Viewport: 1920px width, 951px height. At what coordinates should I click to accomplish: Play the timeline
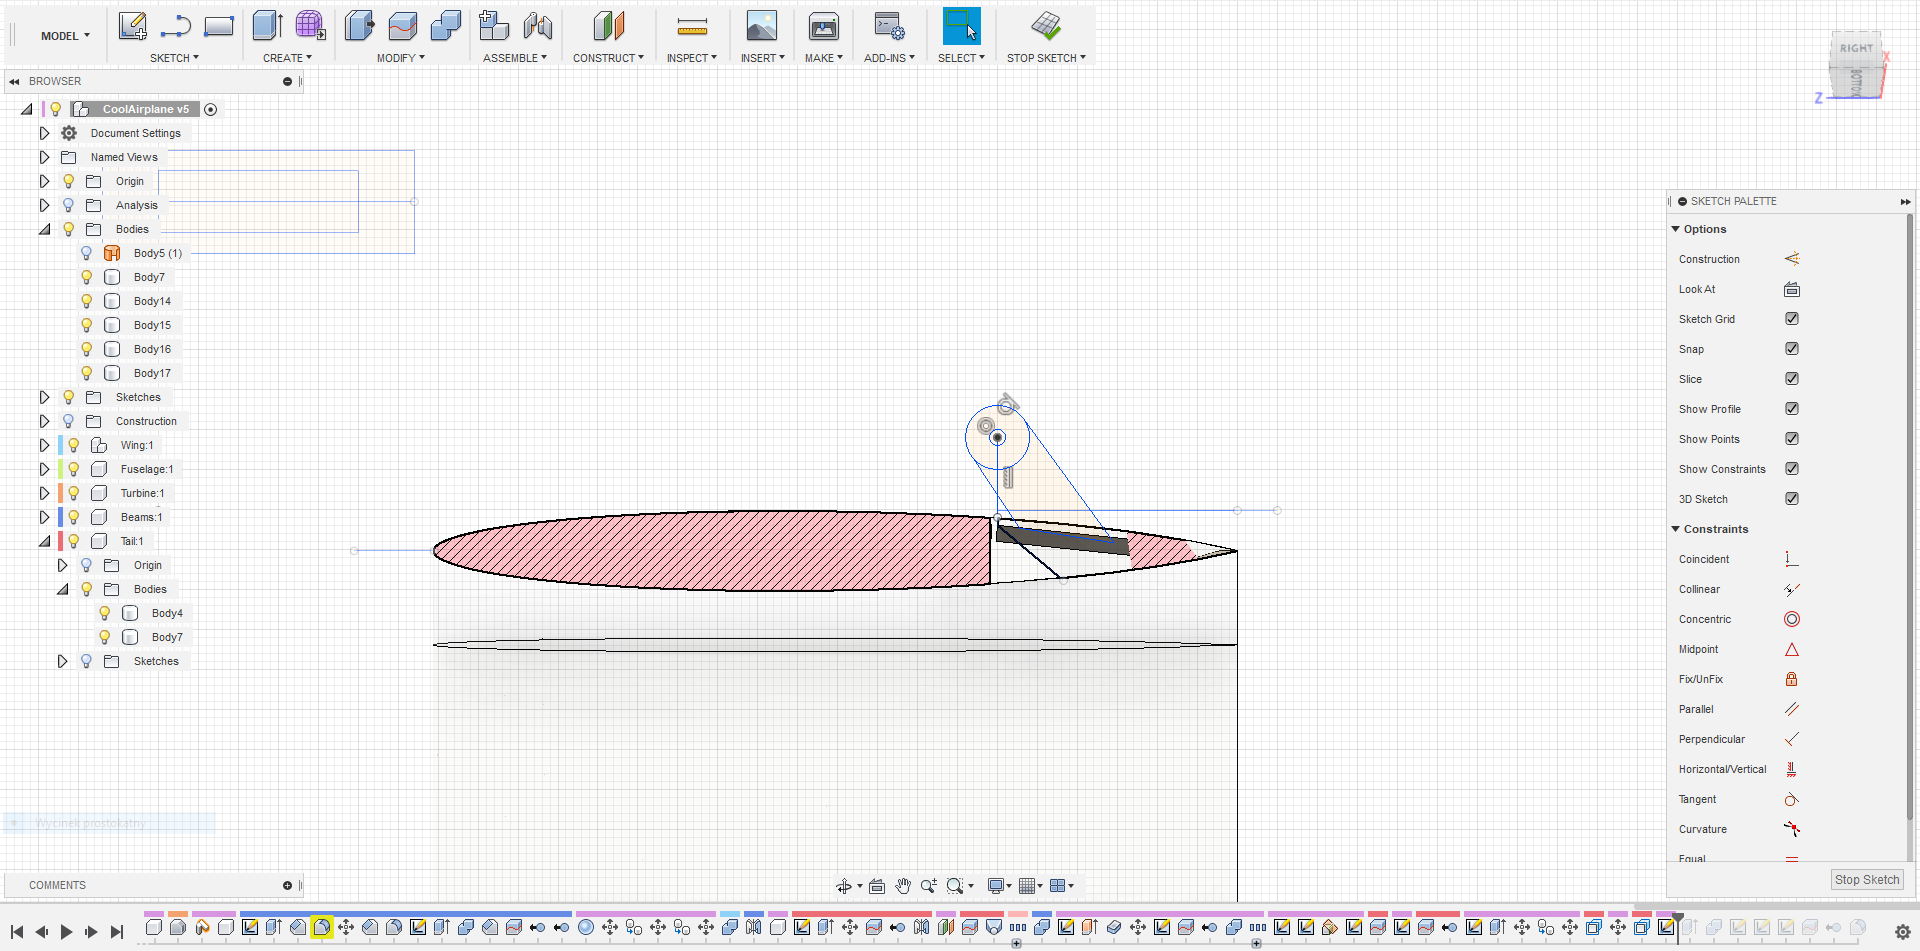[66, 932]
